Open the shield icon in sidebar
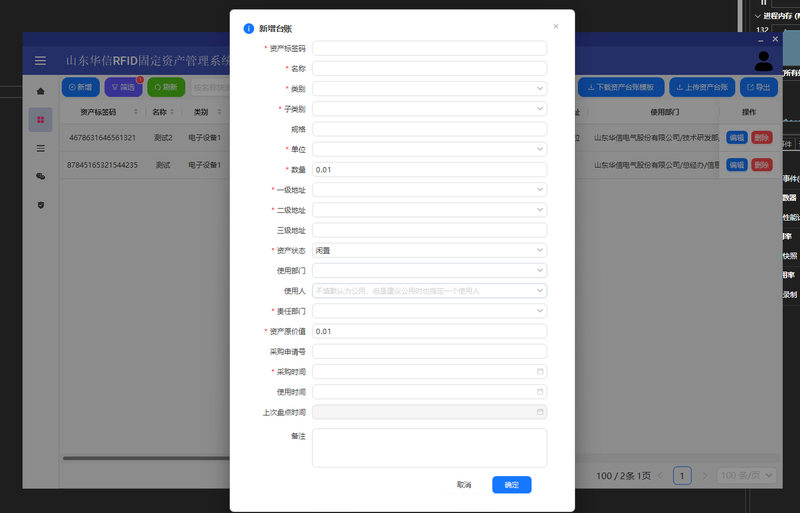 (41, 205)
